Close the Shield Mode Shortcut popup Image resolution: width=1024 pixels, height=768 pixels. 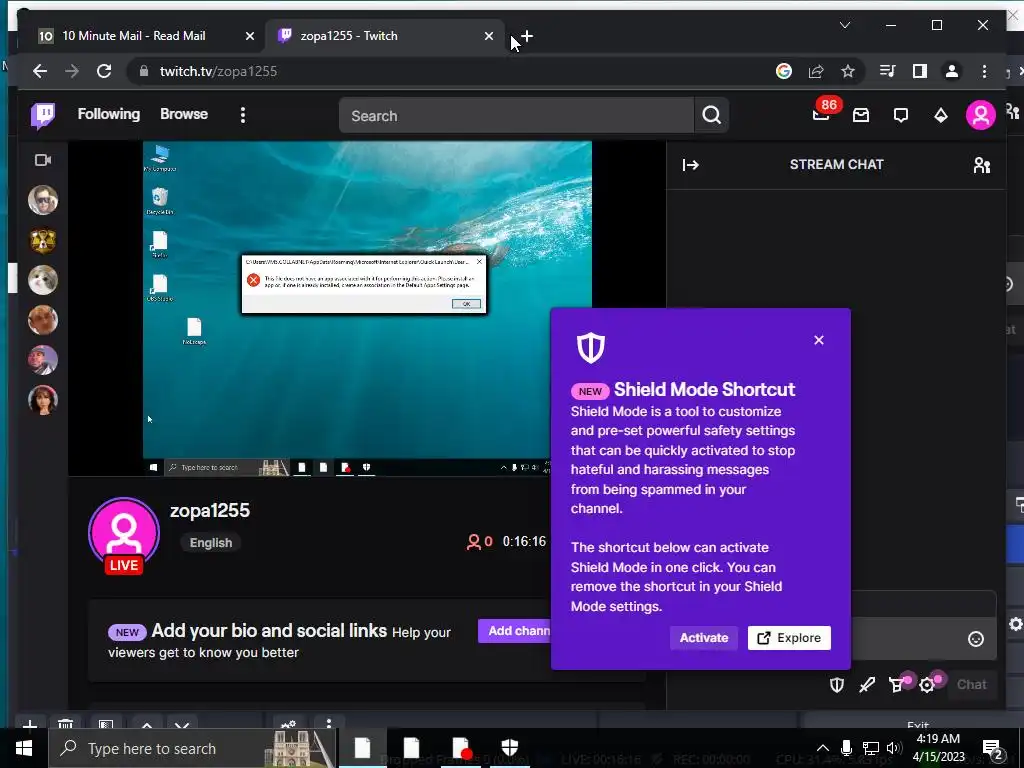tap(819, 340)
